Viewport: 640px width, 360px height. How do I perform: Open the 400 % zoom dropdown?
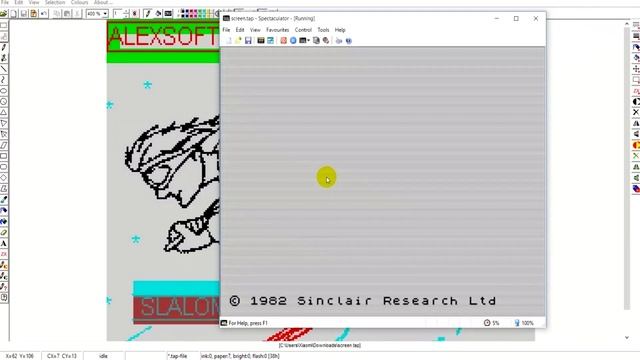click(x=105, y=14)
